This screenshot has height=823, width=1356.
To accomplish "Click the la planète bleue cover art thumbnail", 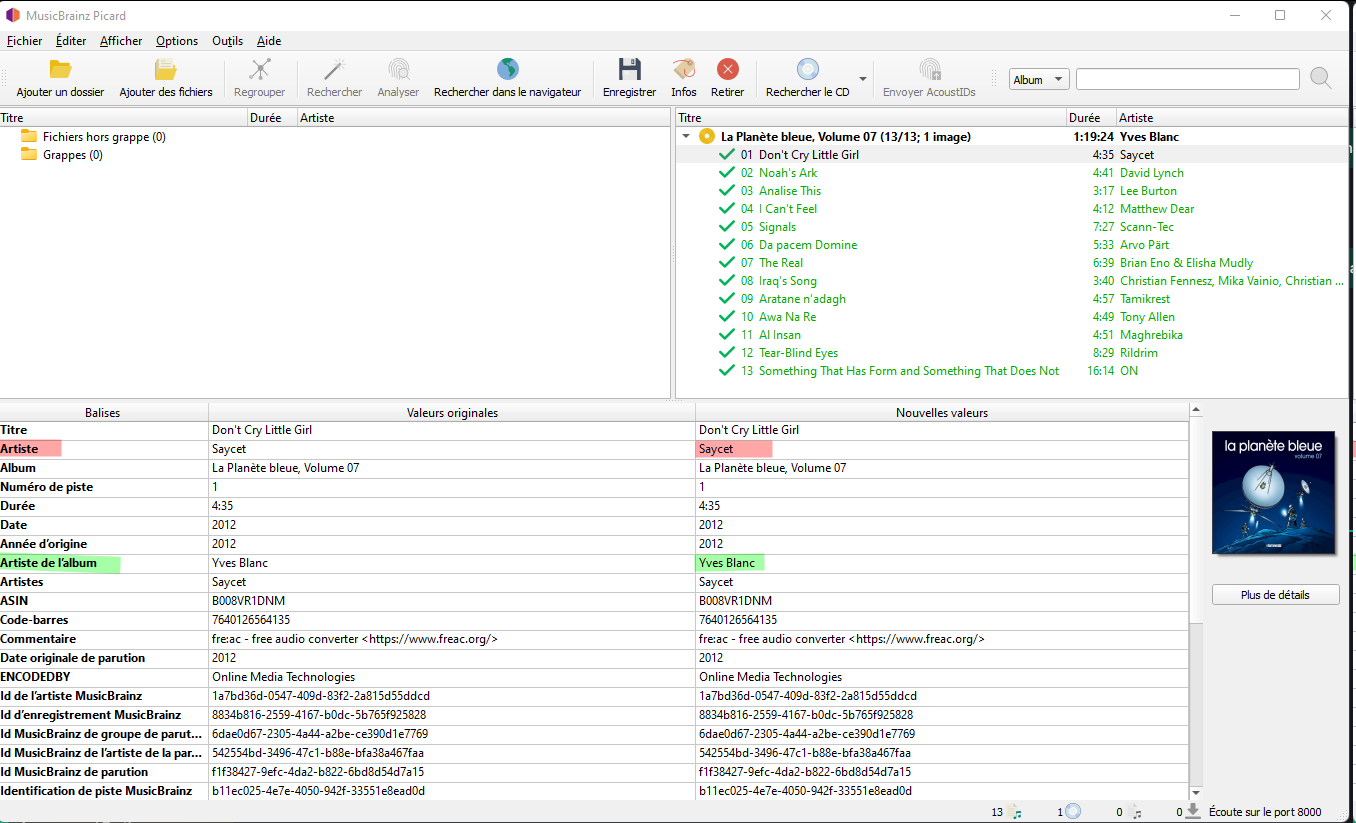I will coord(1275,493).
